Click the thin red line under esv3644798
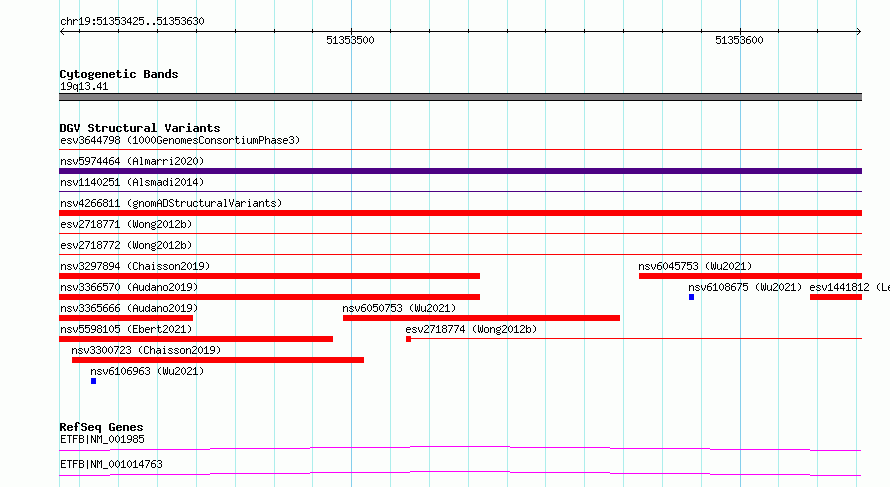 coord(460,150)
